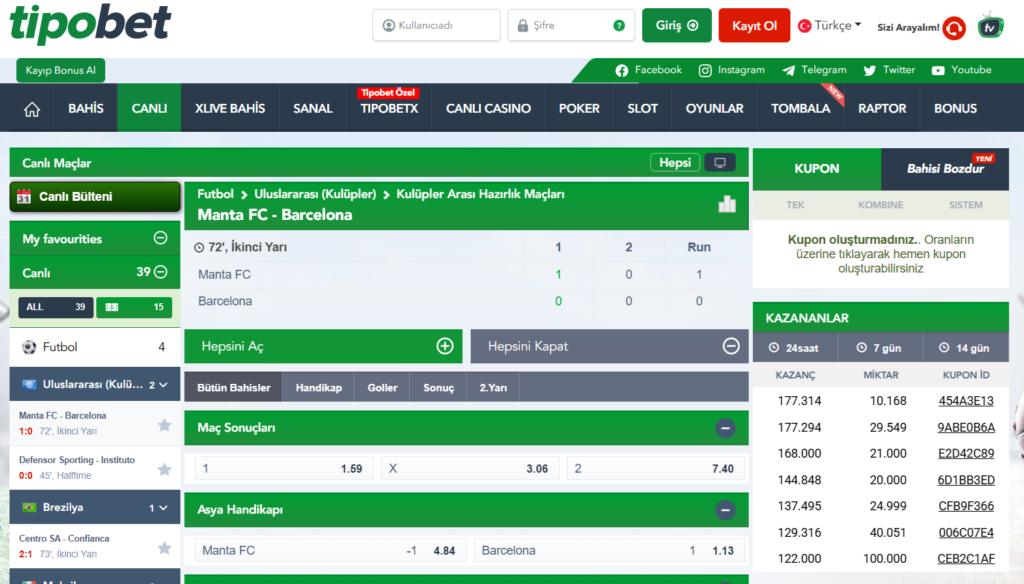Select the ALL 39 live filter

56,307
